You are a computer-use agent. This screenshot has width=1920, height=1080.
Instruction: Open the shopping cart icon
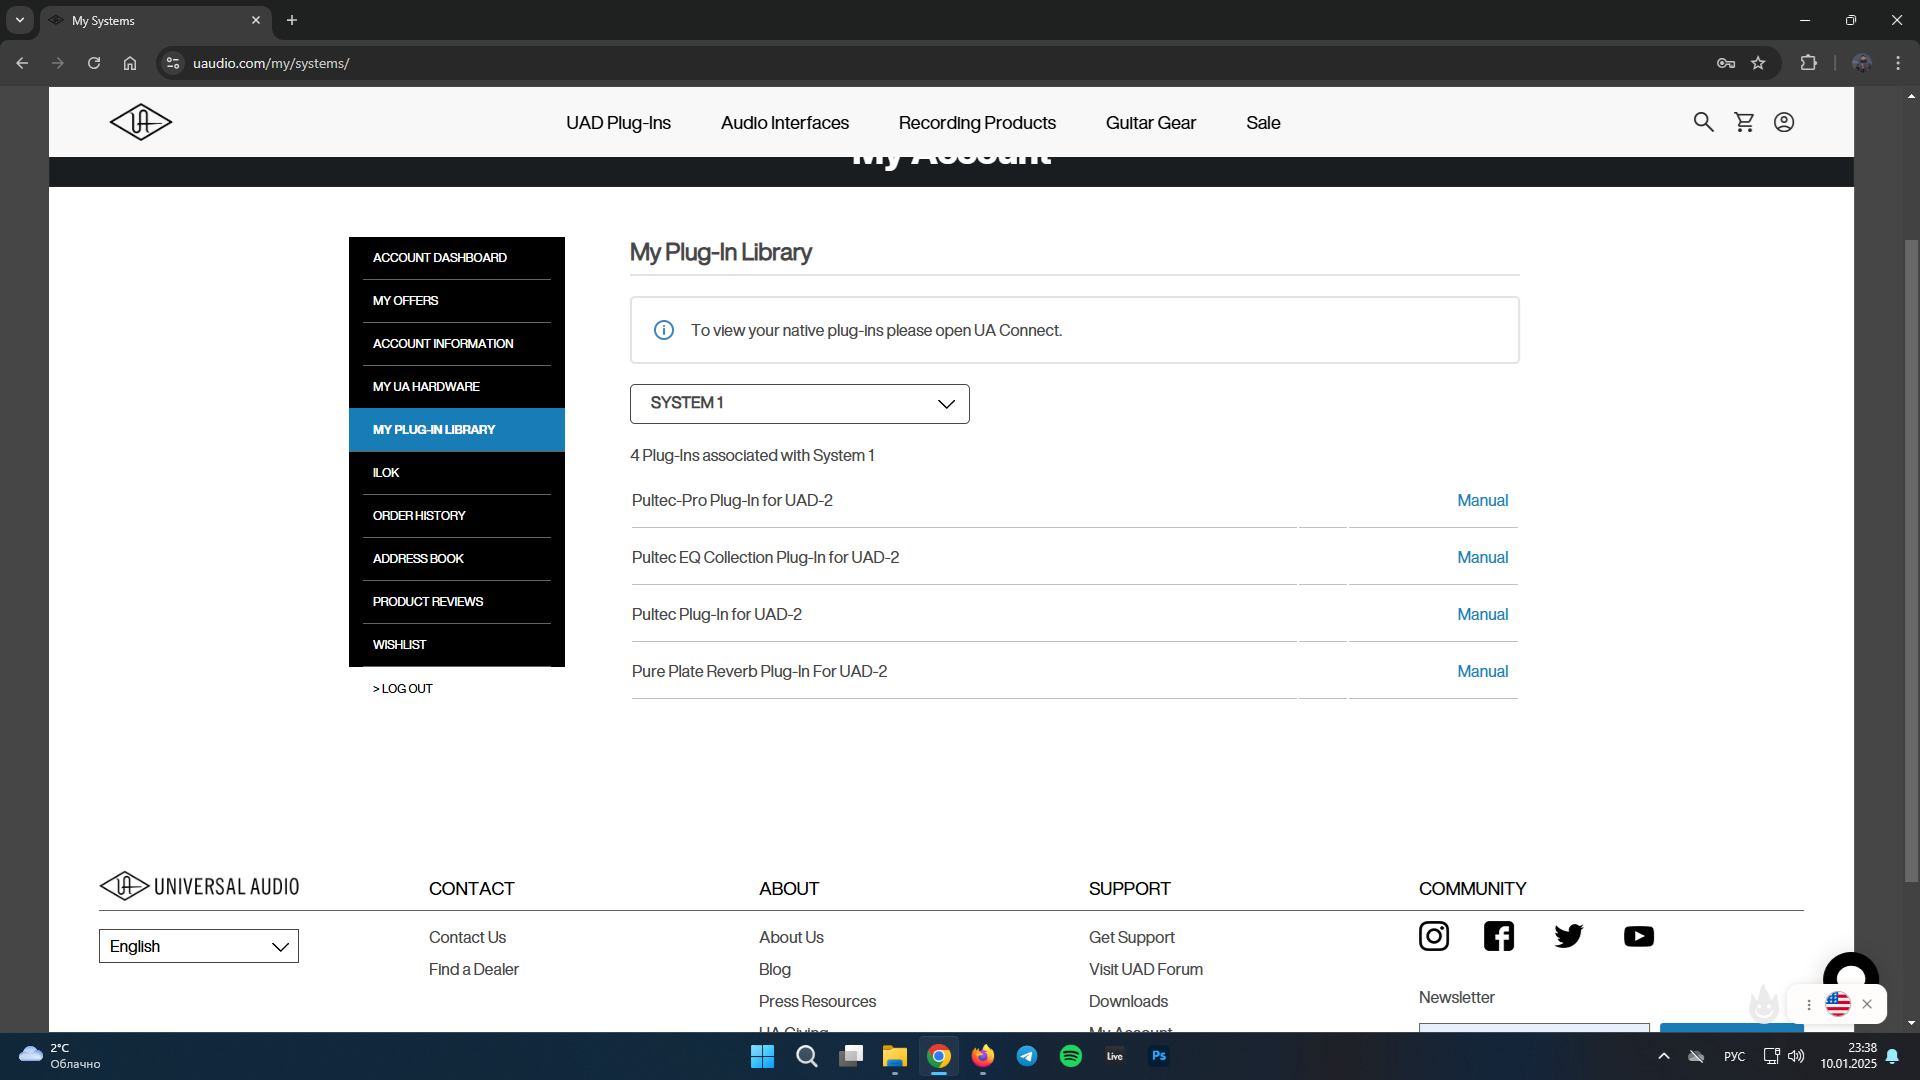click(x=1744, y=122)
